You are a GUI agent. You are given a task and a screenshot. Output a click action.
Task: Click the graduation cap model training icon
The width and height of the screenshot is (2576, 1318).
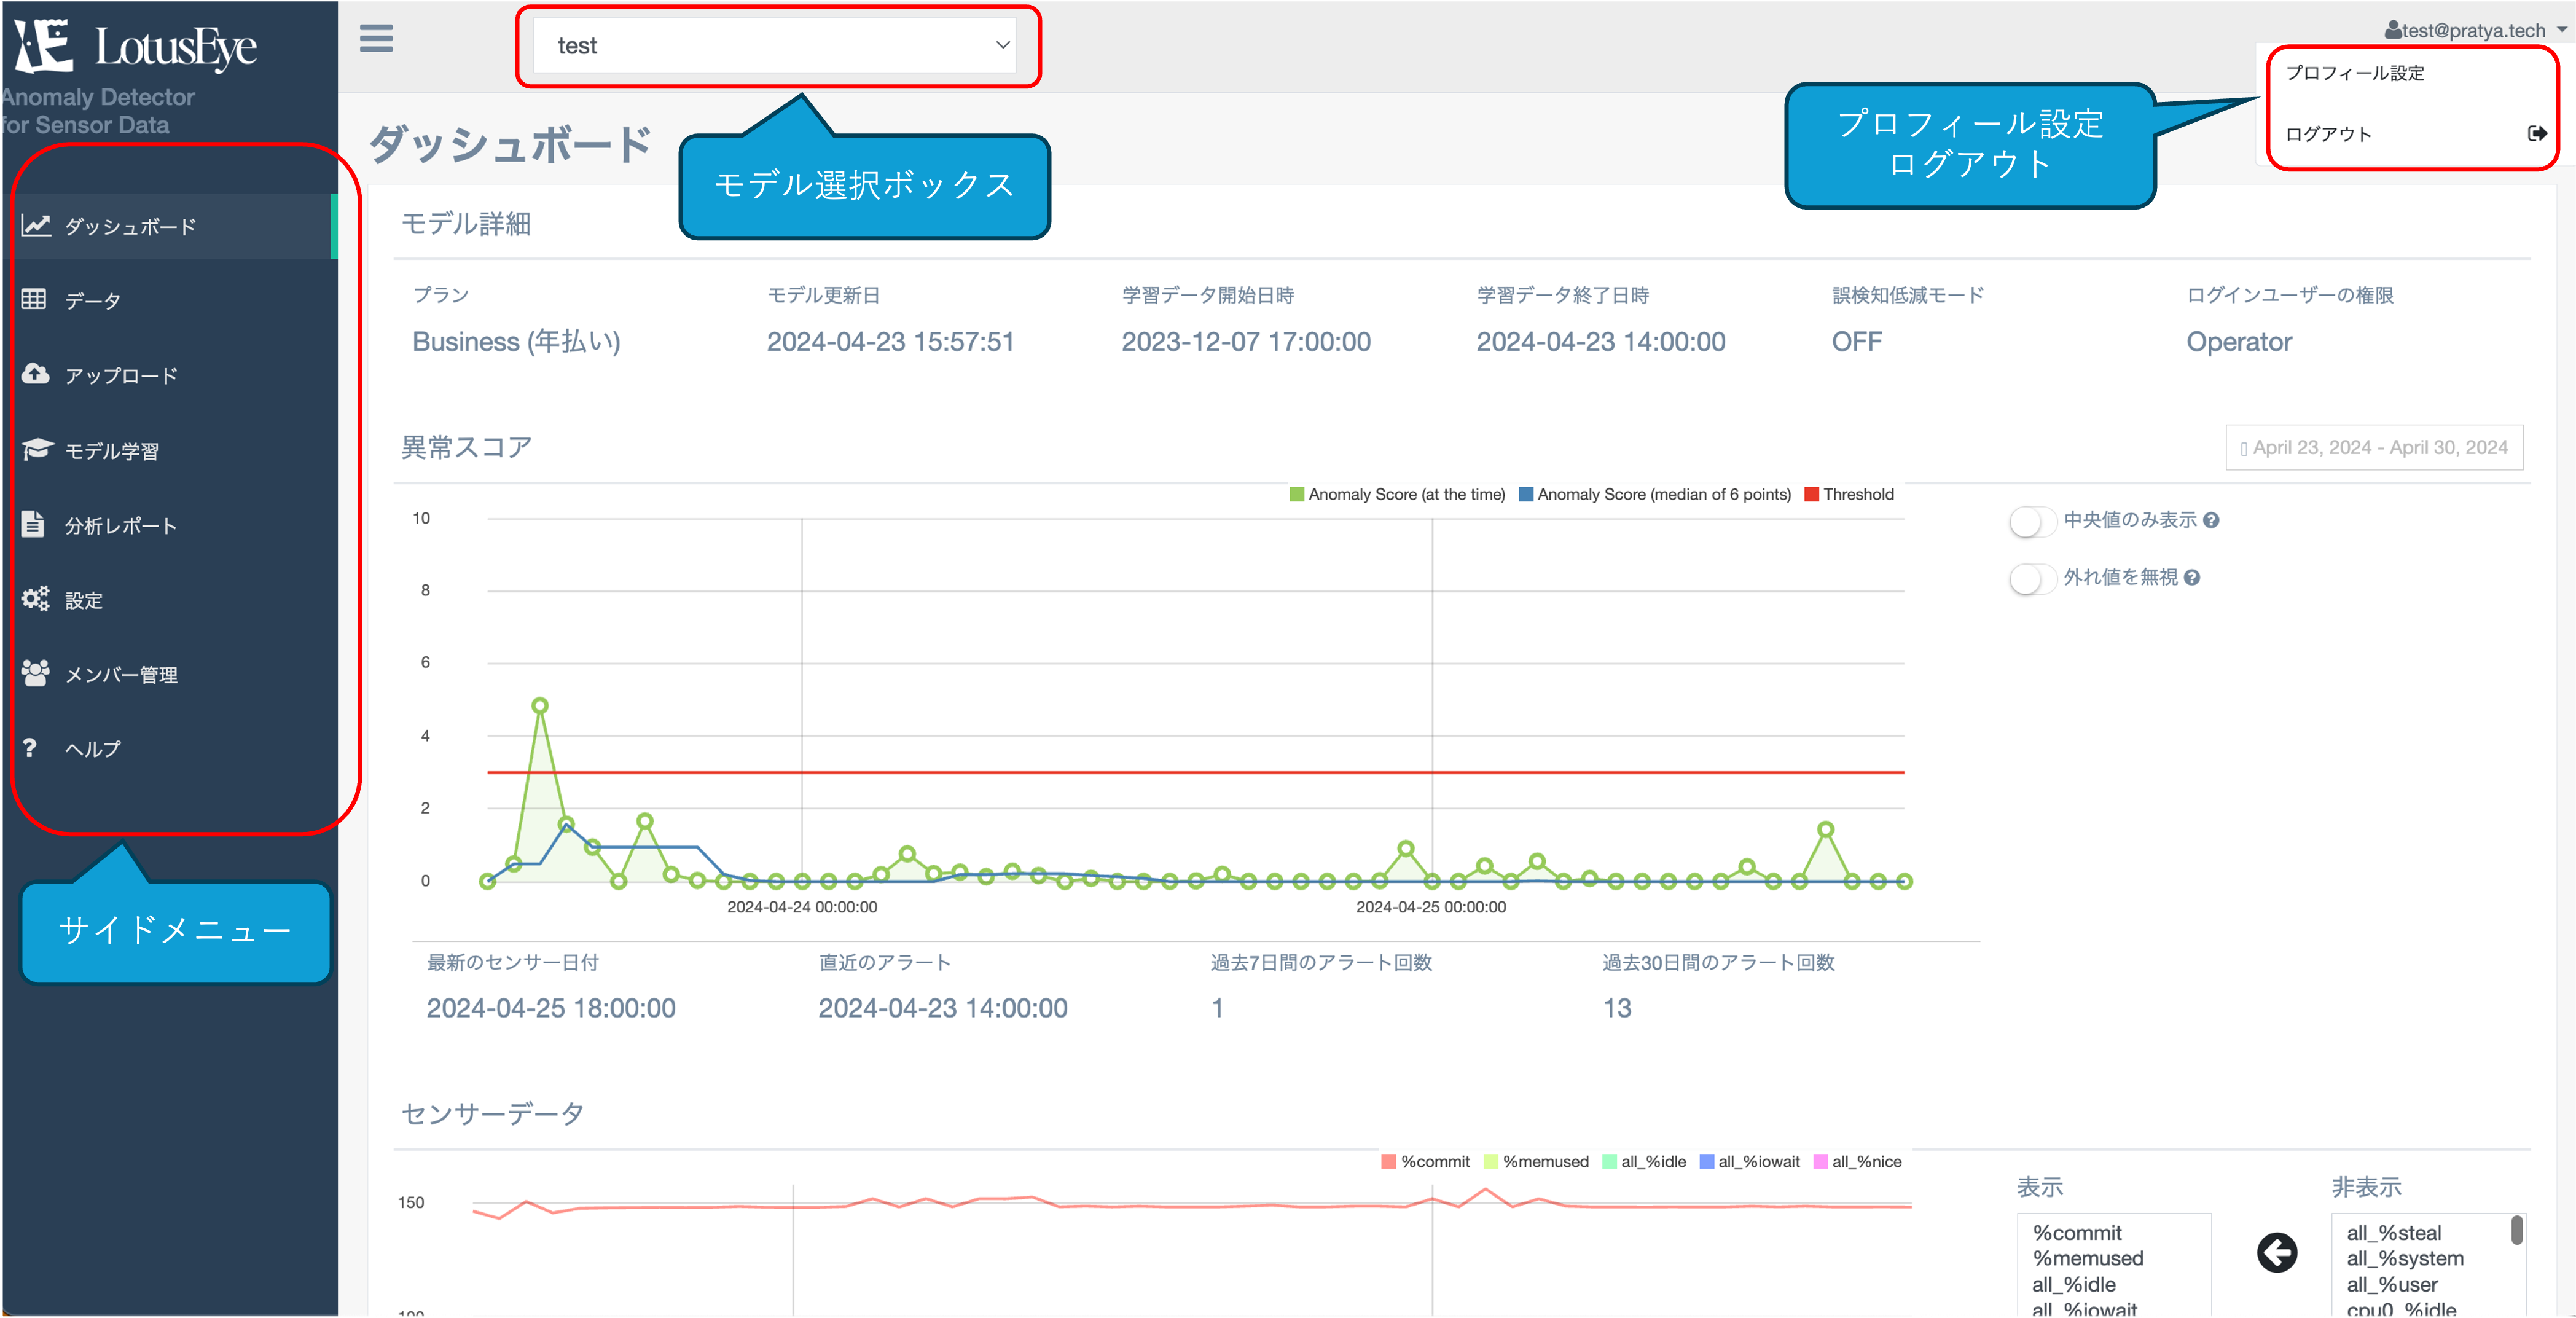(37, 449)
